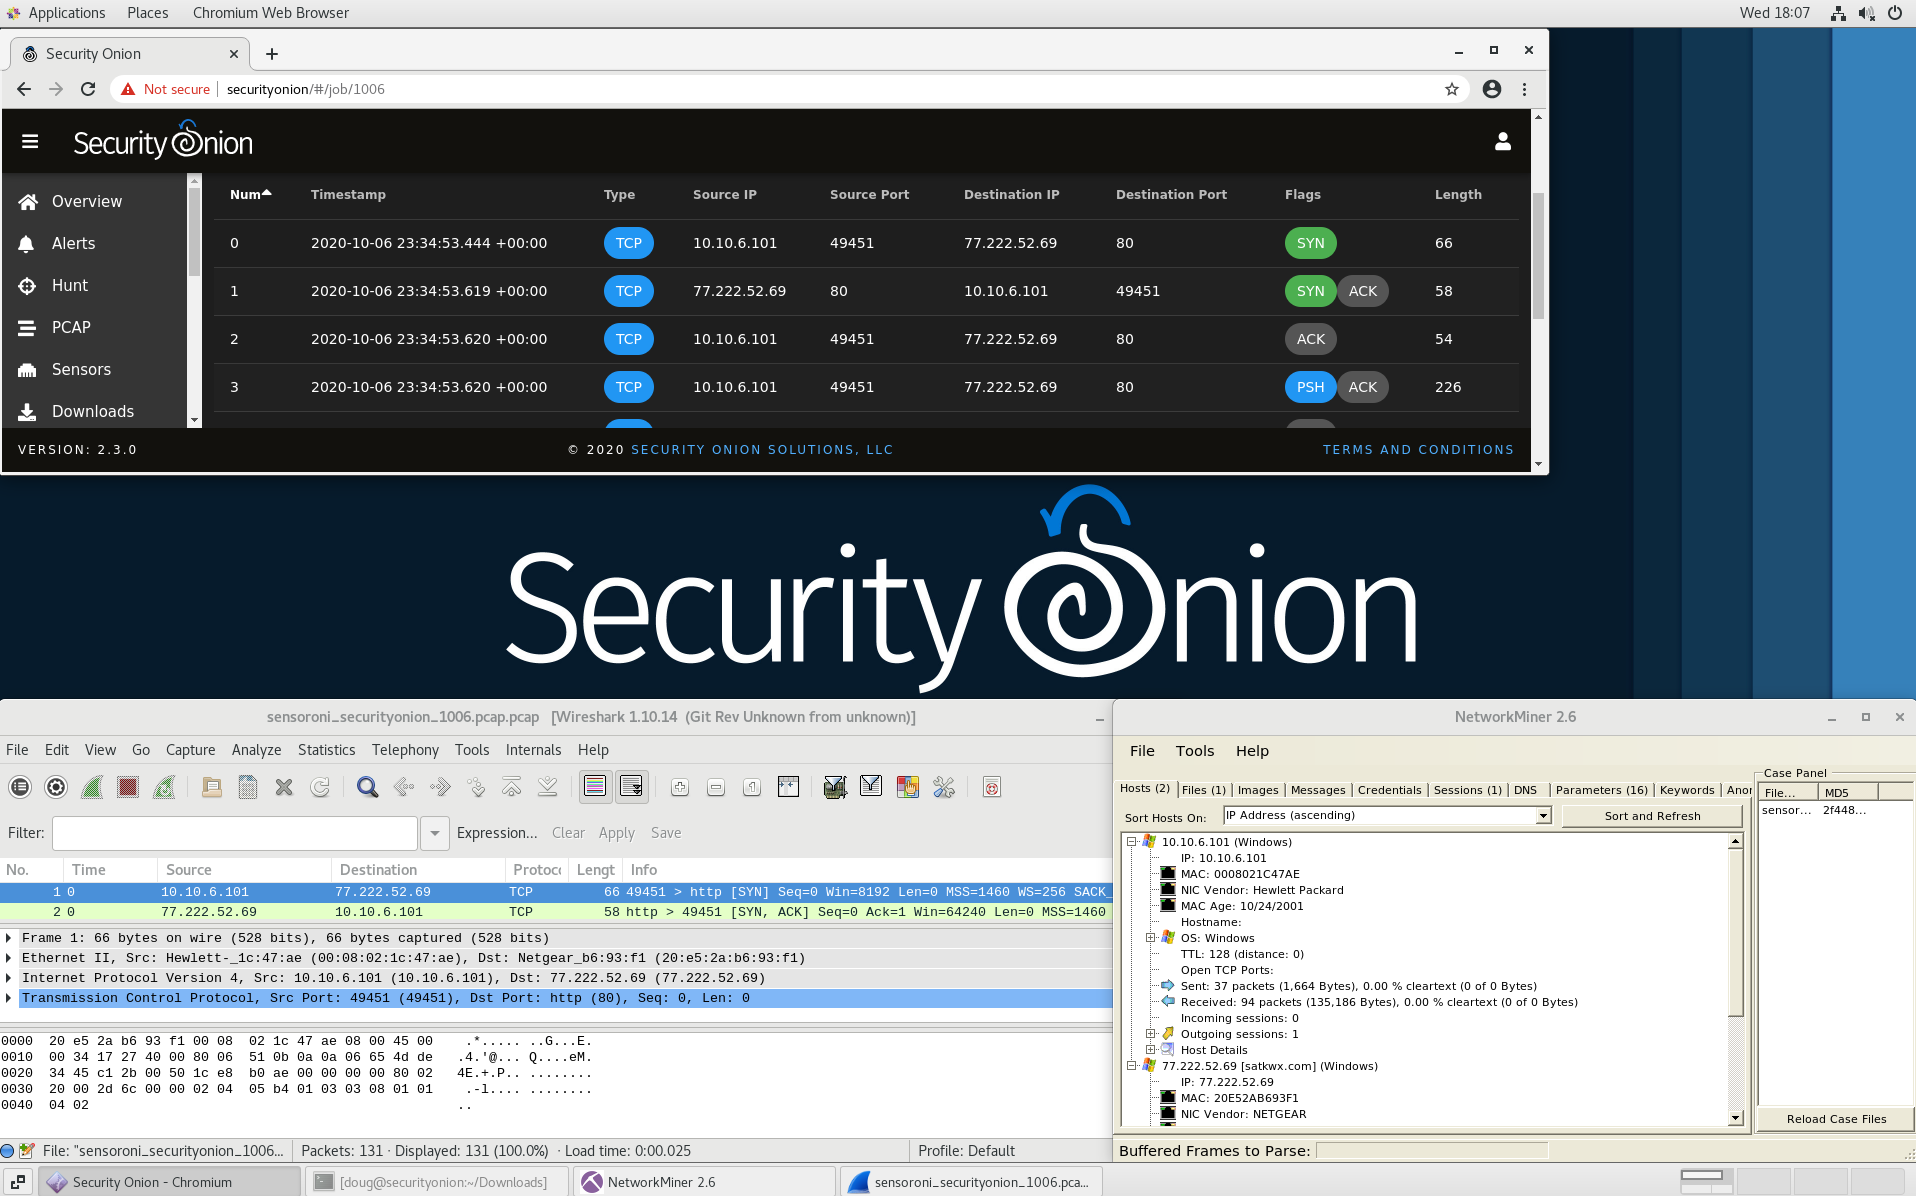Zoom out Wireshark text size

[x=716, y=787]
